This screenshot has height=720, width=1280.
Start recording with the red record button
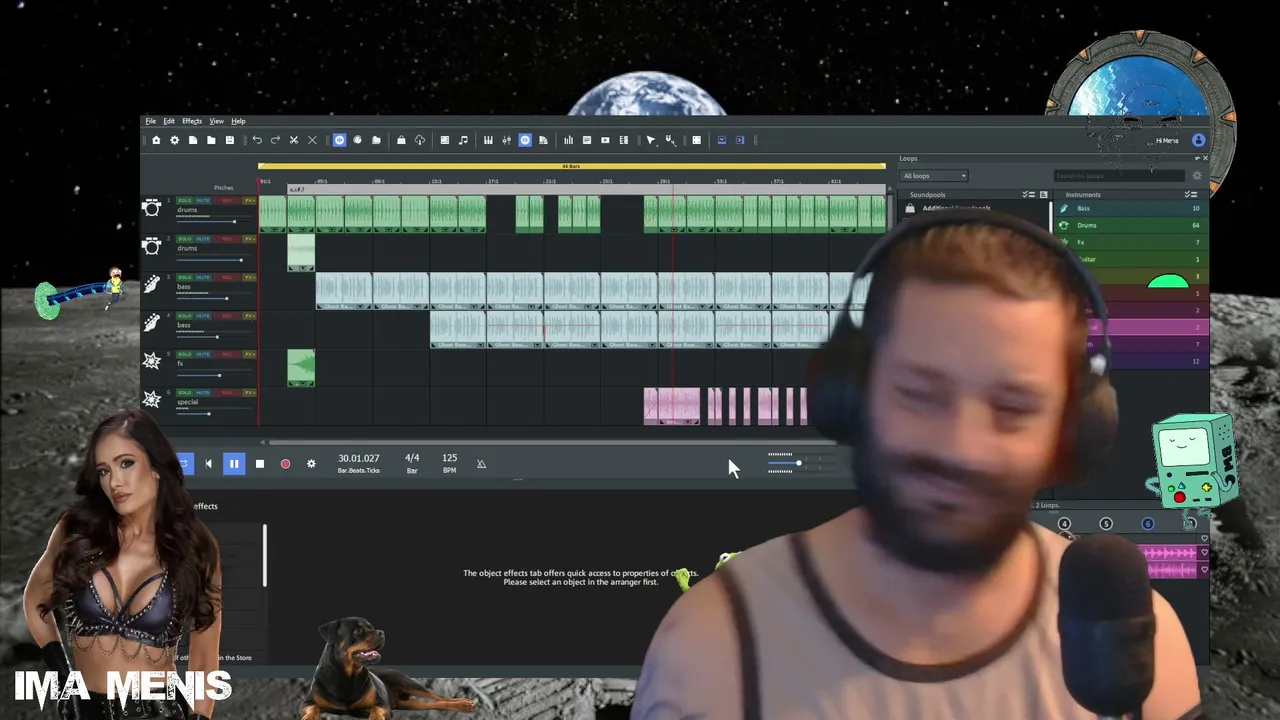[x=285, y=464]
